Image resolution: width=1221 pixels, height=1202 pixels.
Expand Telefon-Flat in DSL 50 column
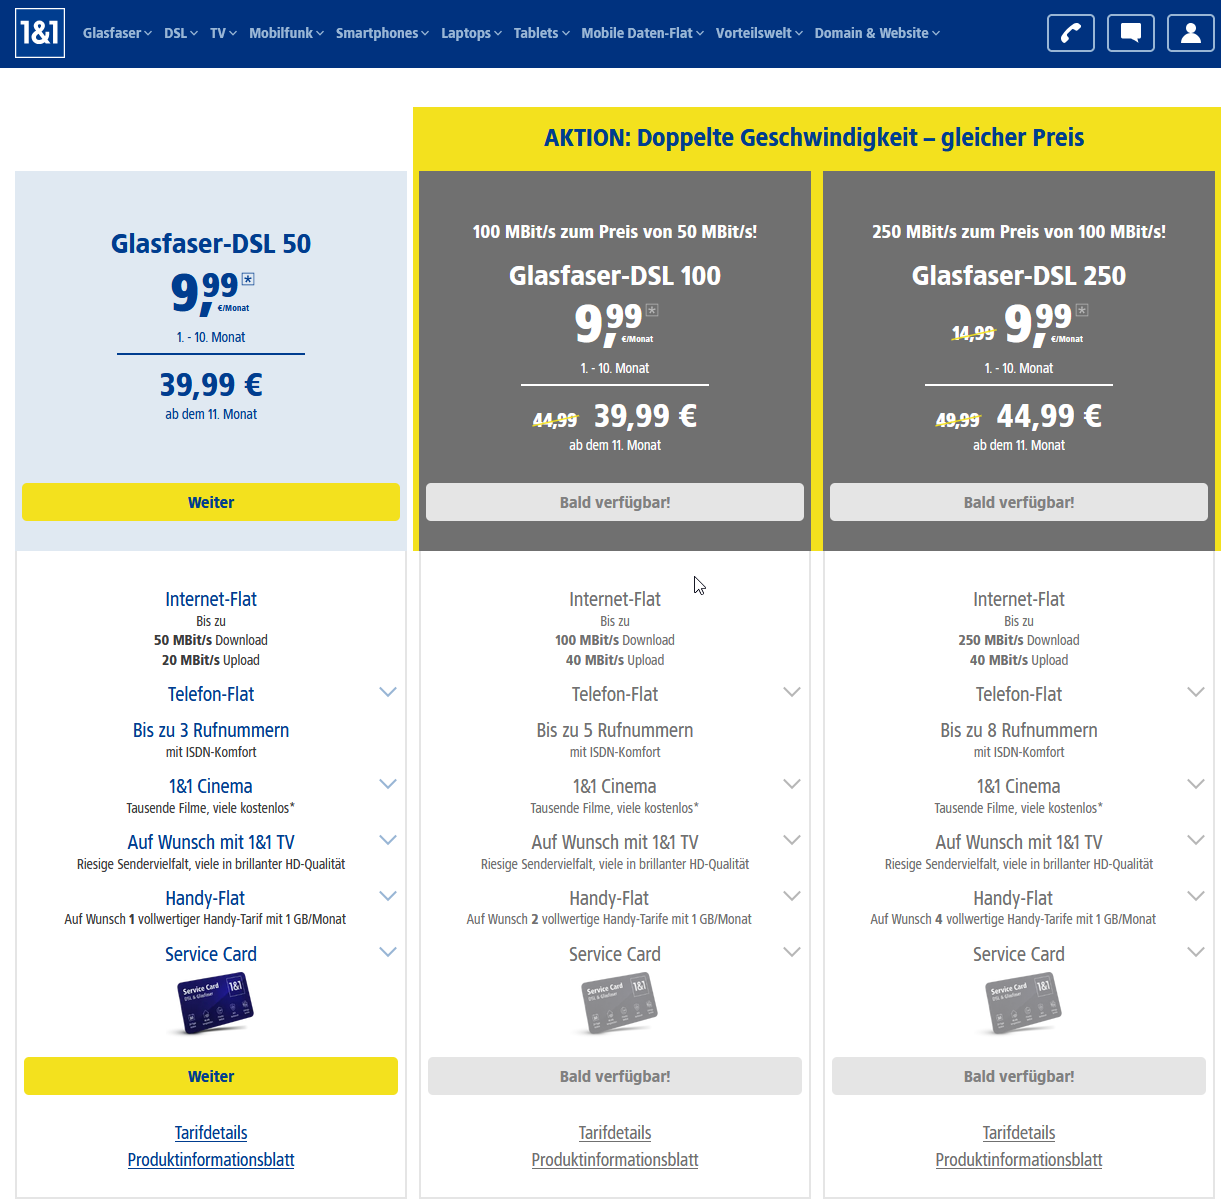coord(388,692)
